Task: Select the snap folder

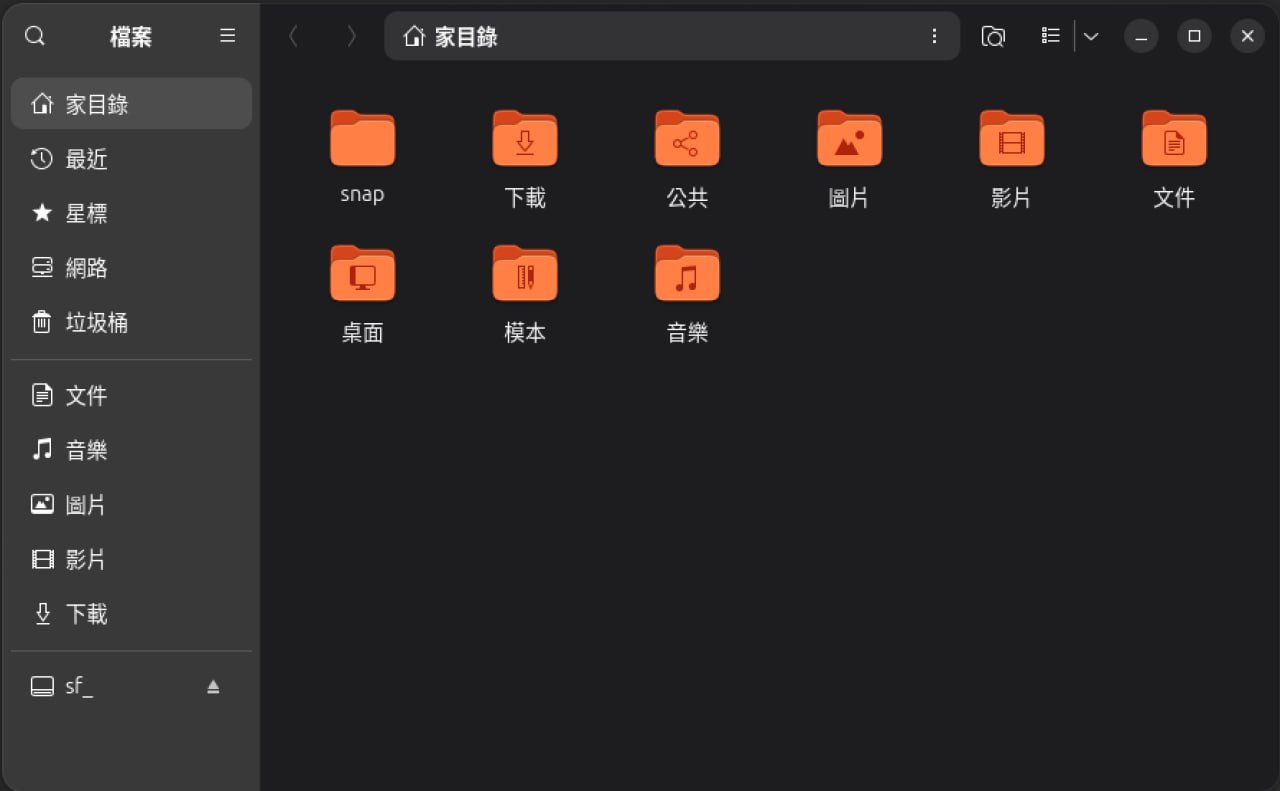Action: pyautogui.click(x=362, y=140)
